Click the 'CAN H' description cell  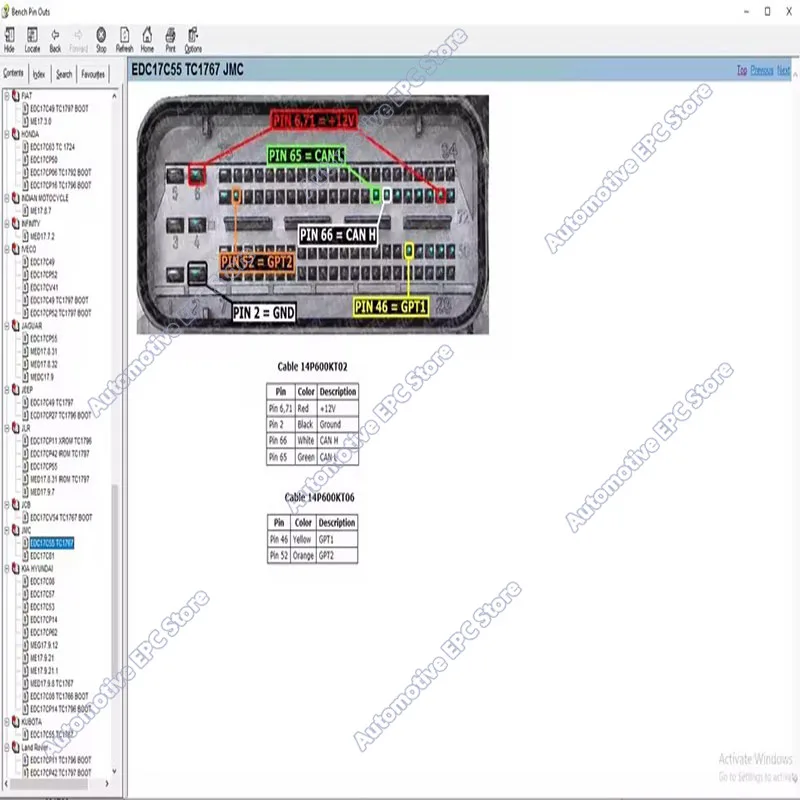(338, 440)
